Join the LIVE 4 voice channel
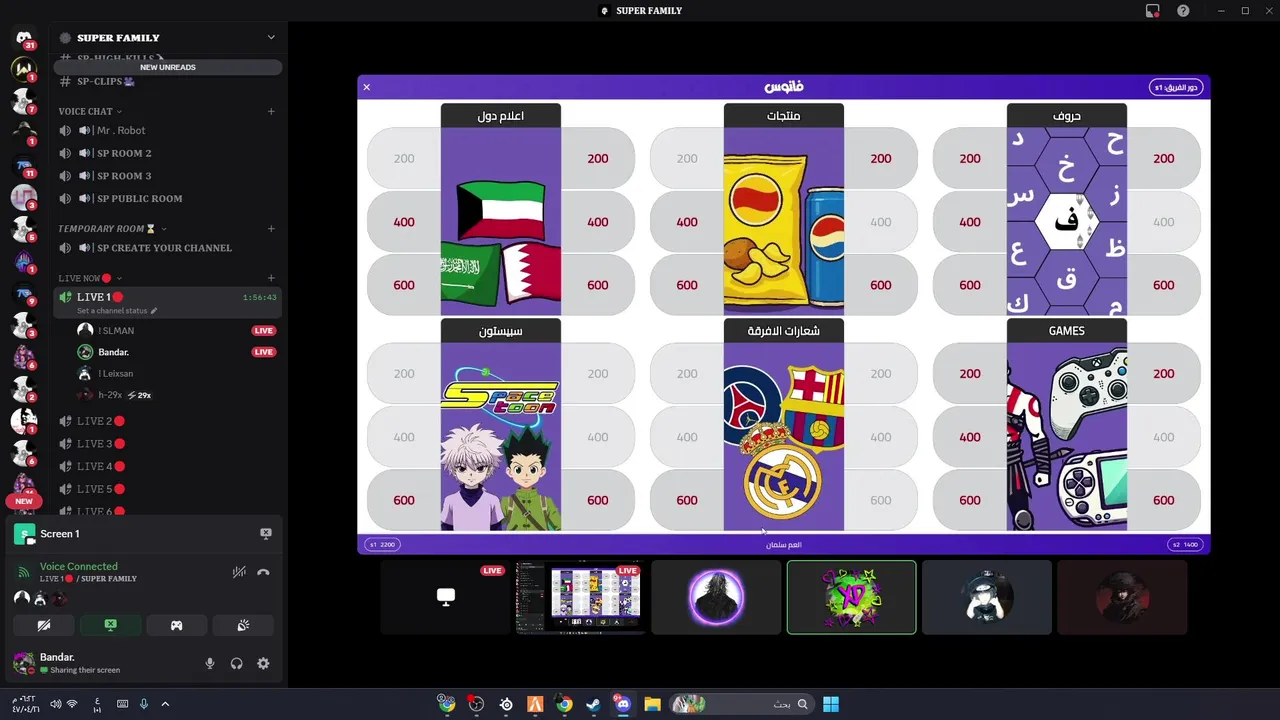The height and width of the screenshot is (720, 1280). pyautogui.click(x=166, y=466)
